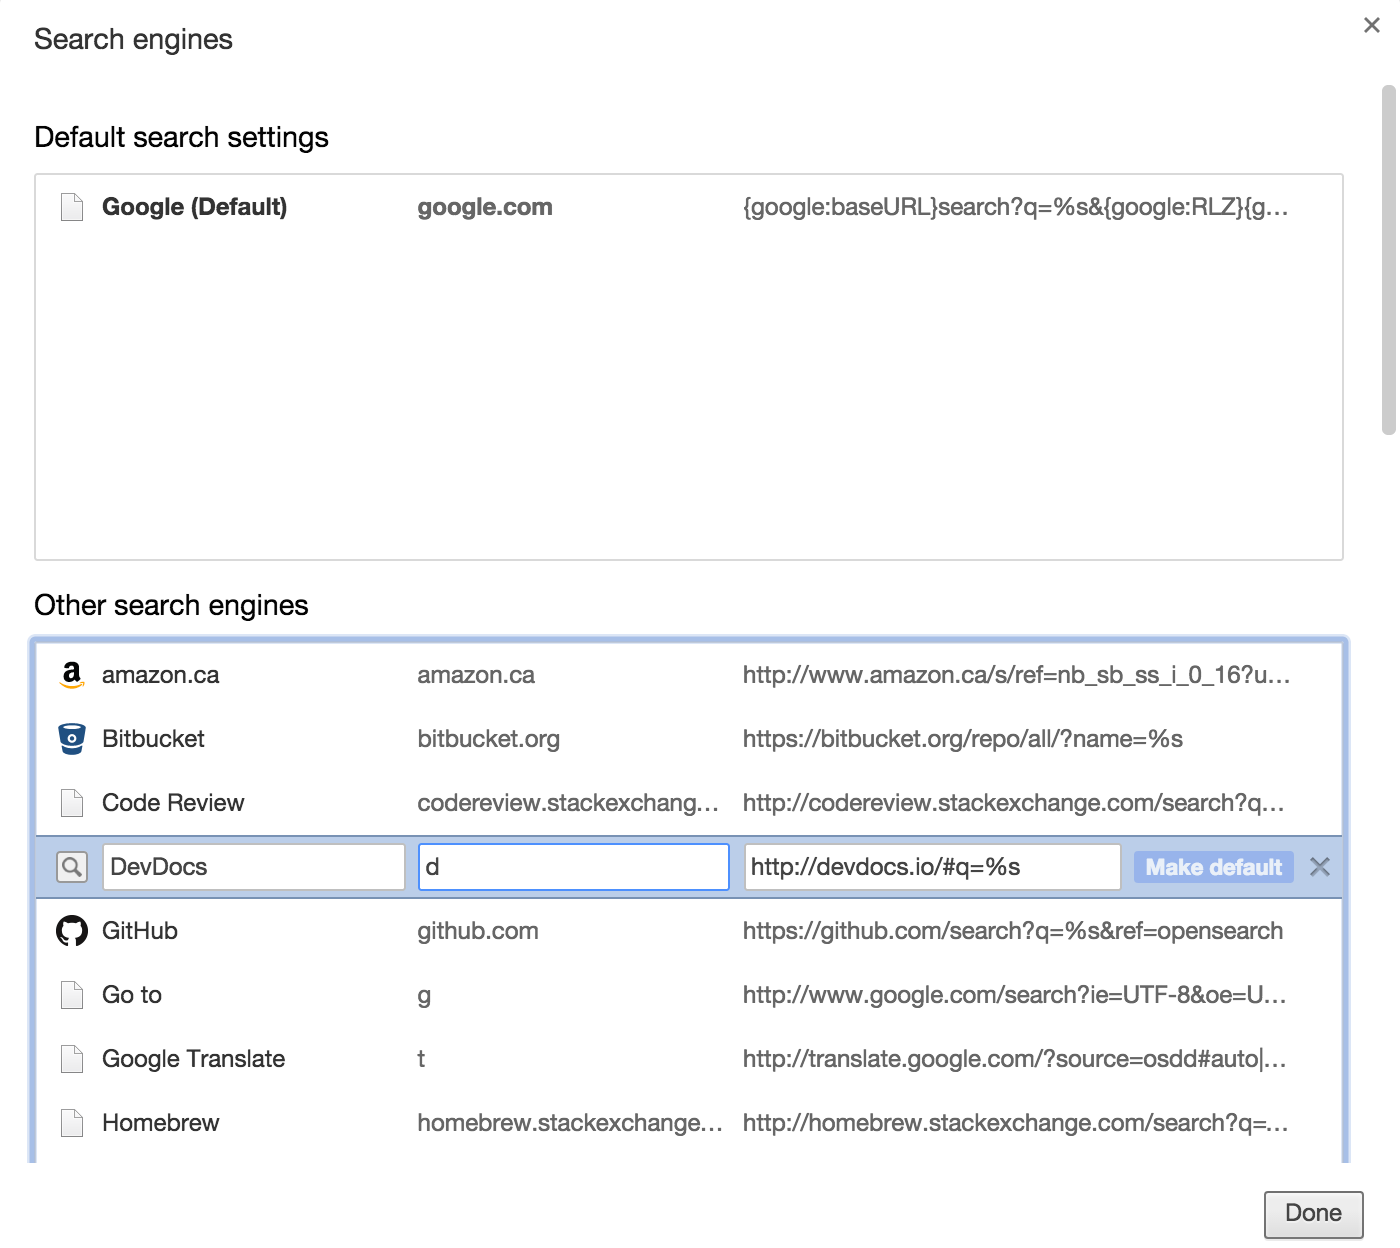The height and width of the screenshot is (1248, 1400).
Task: Click the github.com keyword
Action: pyautogui.click(x=478, y=931)
